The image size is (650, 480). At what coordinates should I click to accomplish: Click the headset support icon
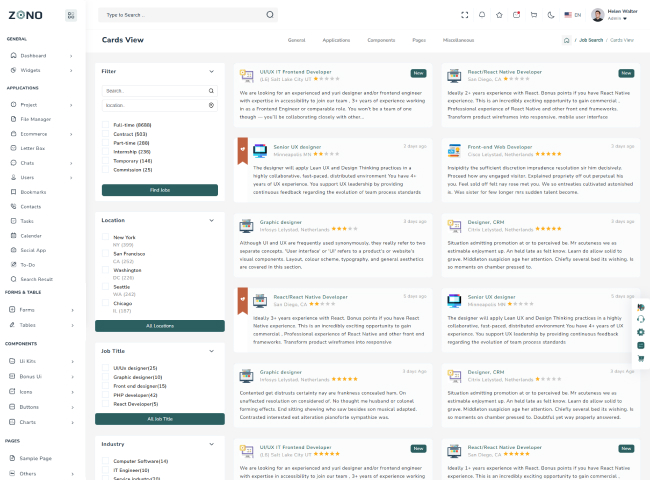pyautogui.click(x=640, y=319)
